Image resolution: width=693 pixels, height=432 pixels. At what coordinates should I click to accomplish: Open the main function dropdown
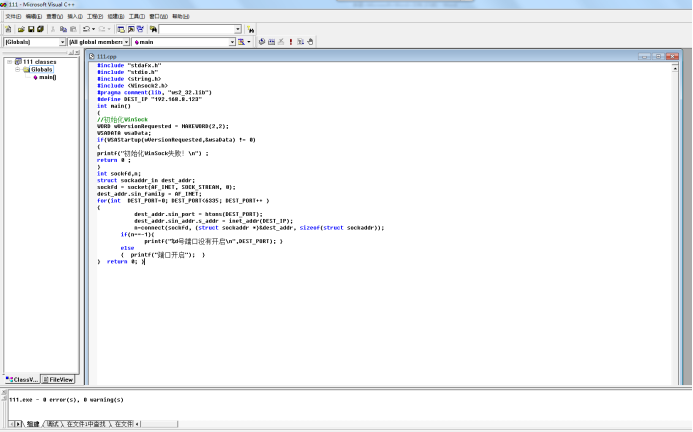[x=233, y=42]
